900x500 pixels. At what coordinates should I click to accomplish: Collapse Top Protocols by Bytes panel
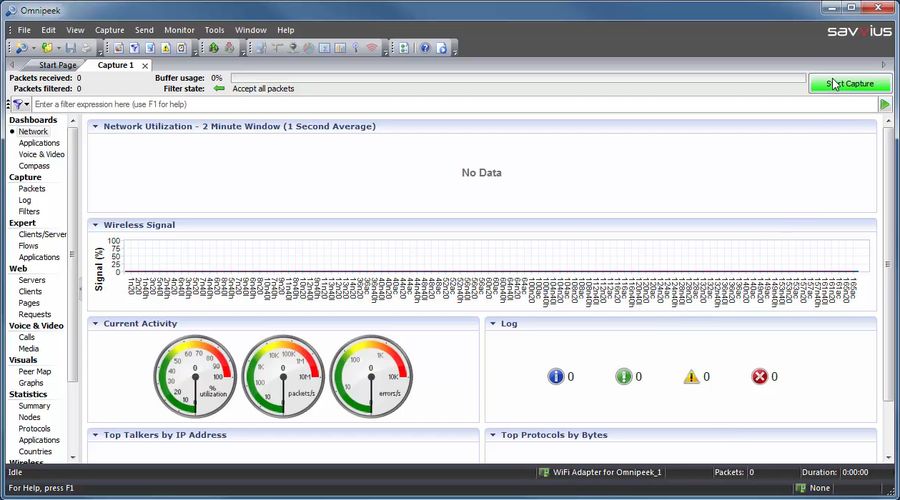[492, 435]
